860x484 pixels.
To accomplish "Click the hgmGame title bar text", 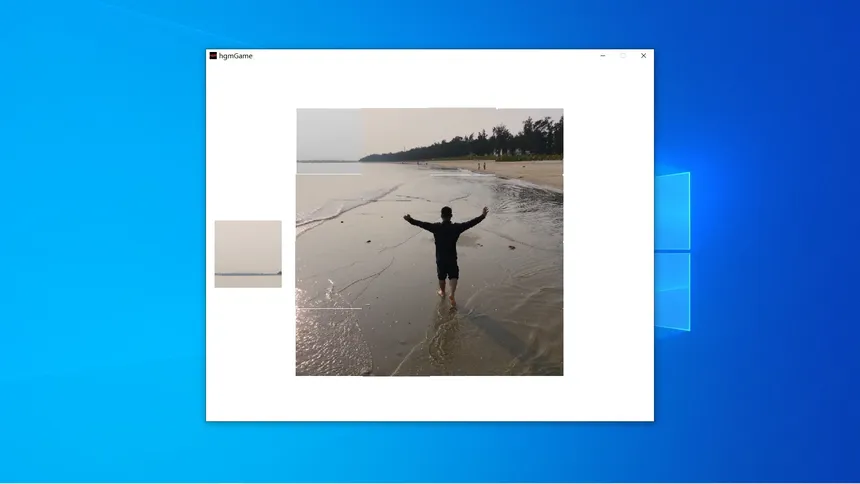I will 236,56.
